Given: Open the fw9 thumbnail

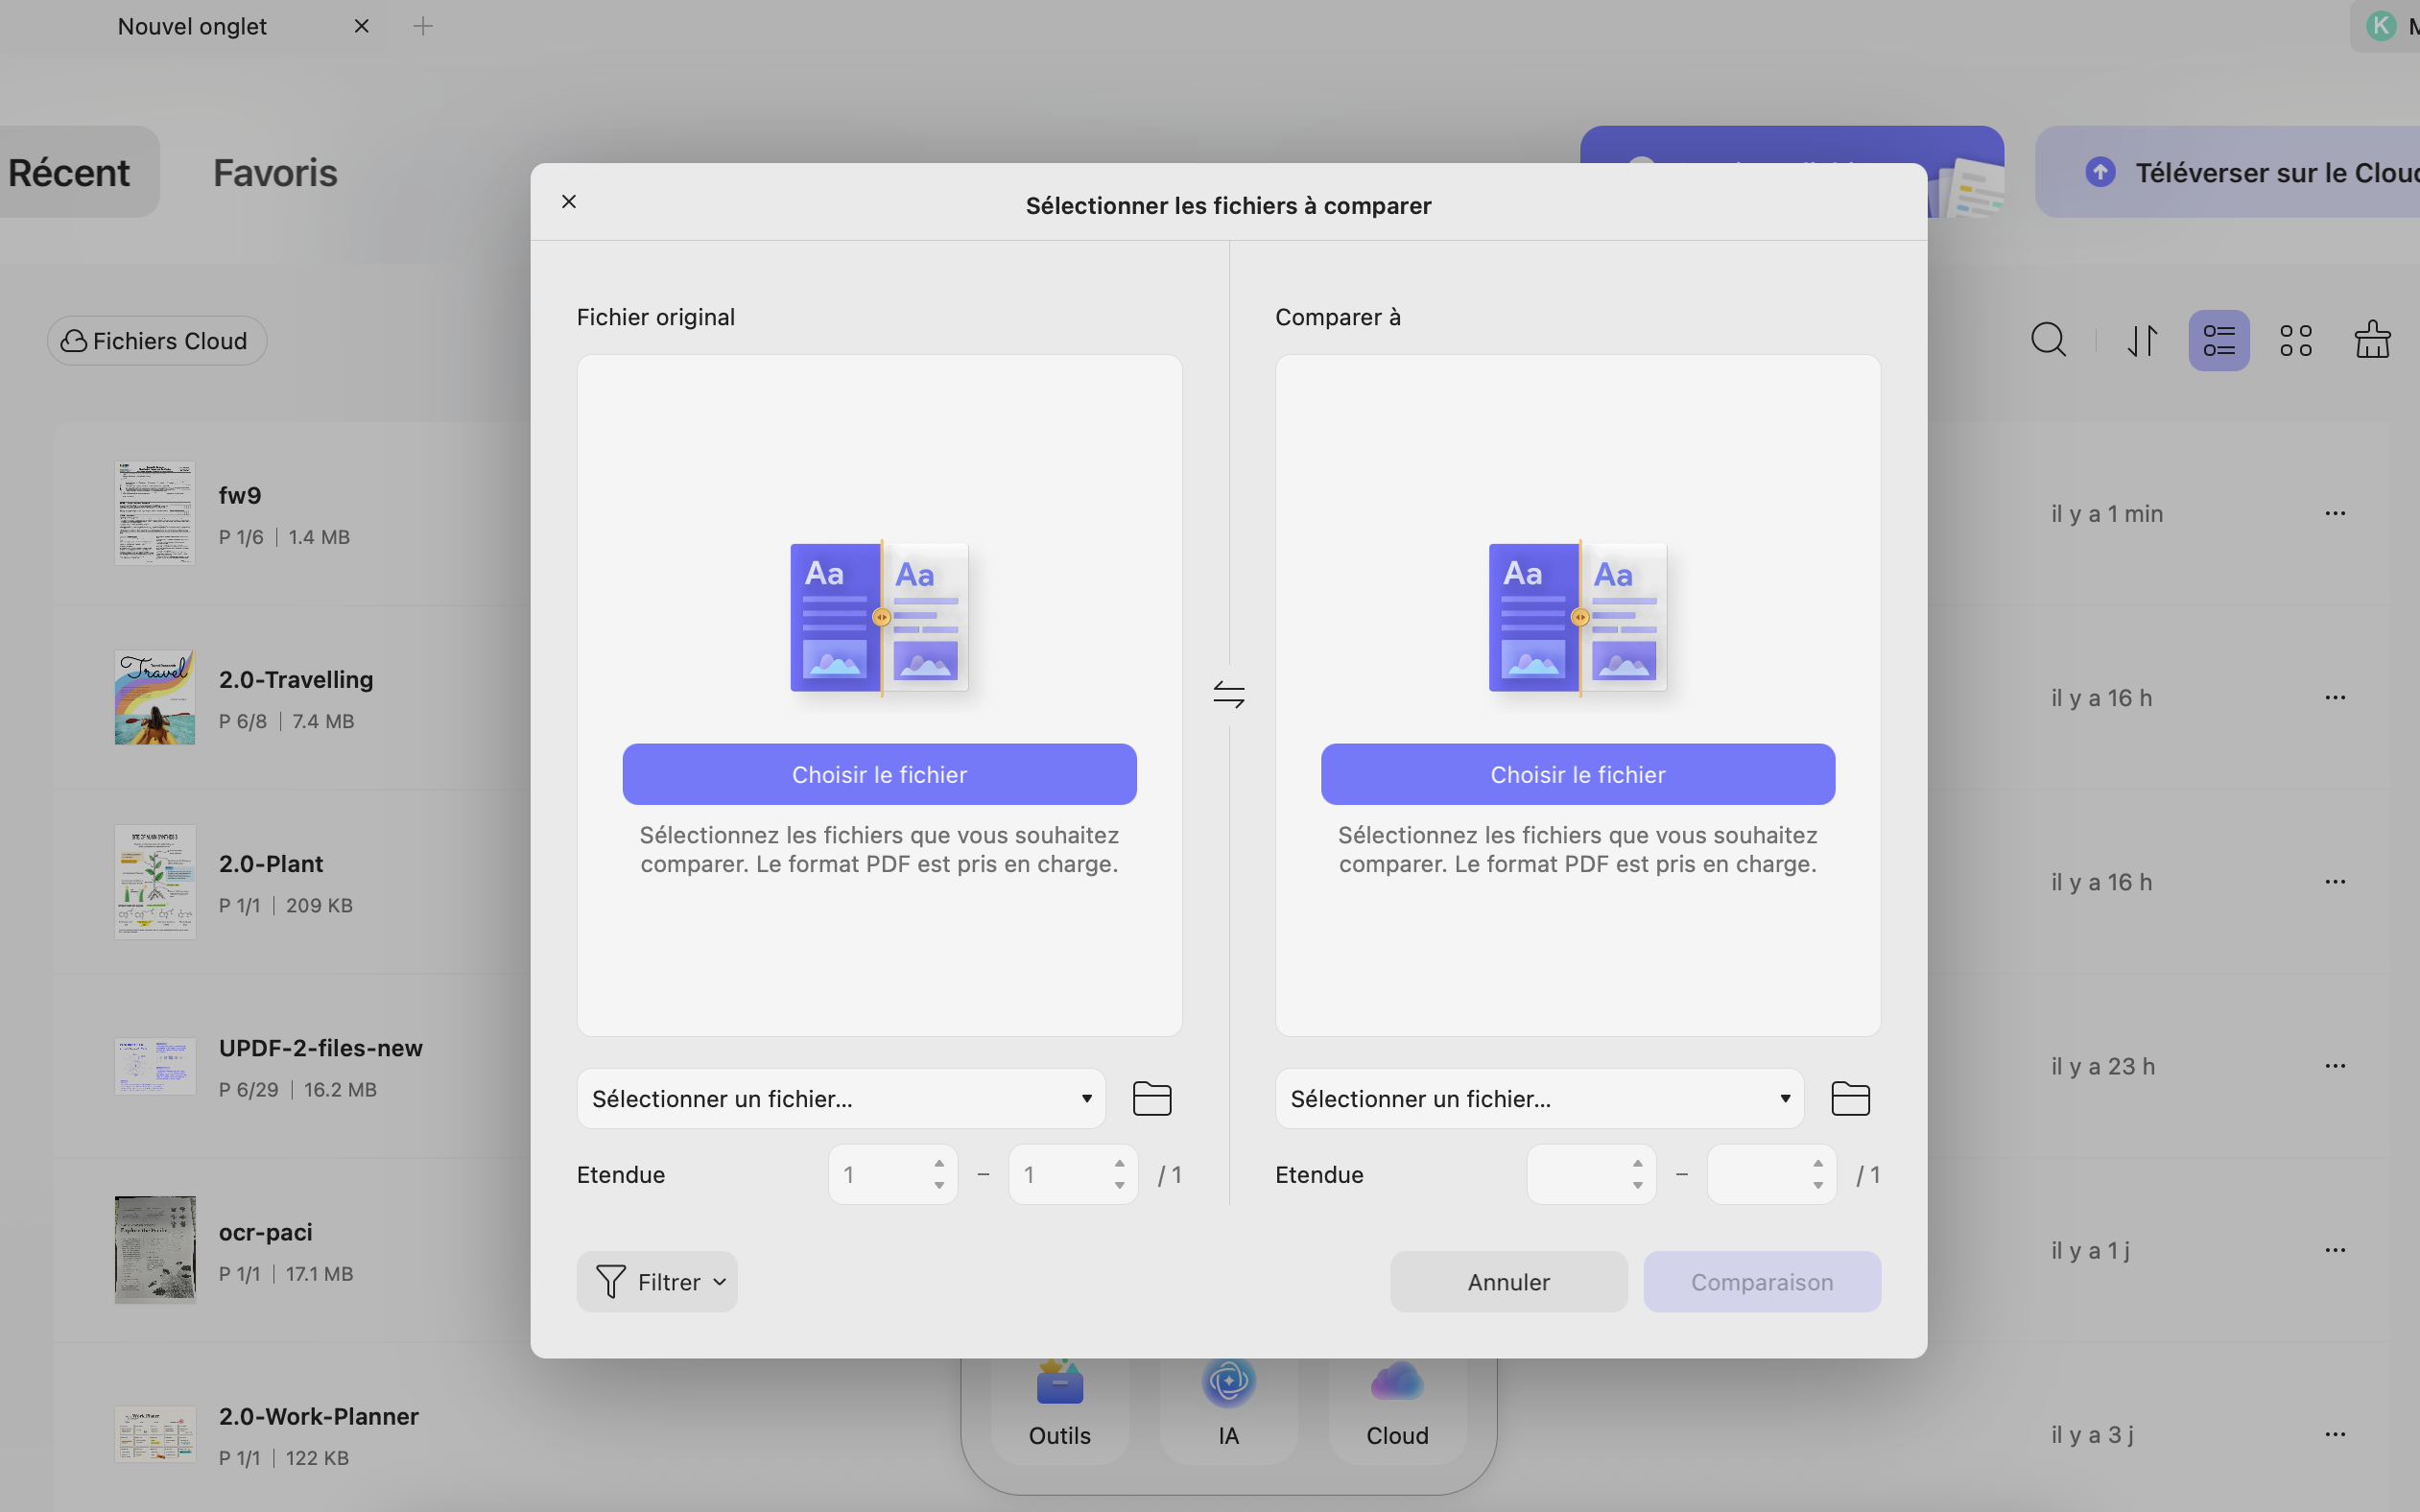Looking at the screenshot, I should [154, 513].
